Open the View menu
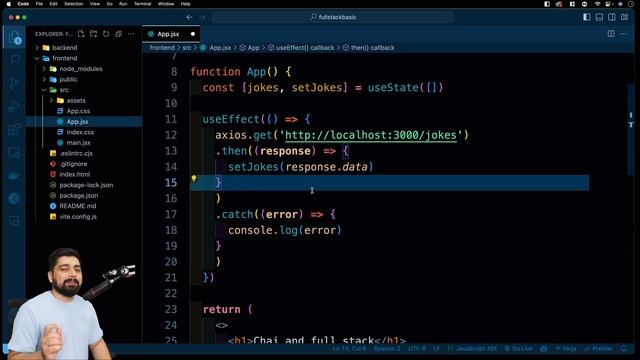 pos(95,4)
